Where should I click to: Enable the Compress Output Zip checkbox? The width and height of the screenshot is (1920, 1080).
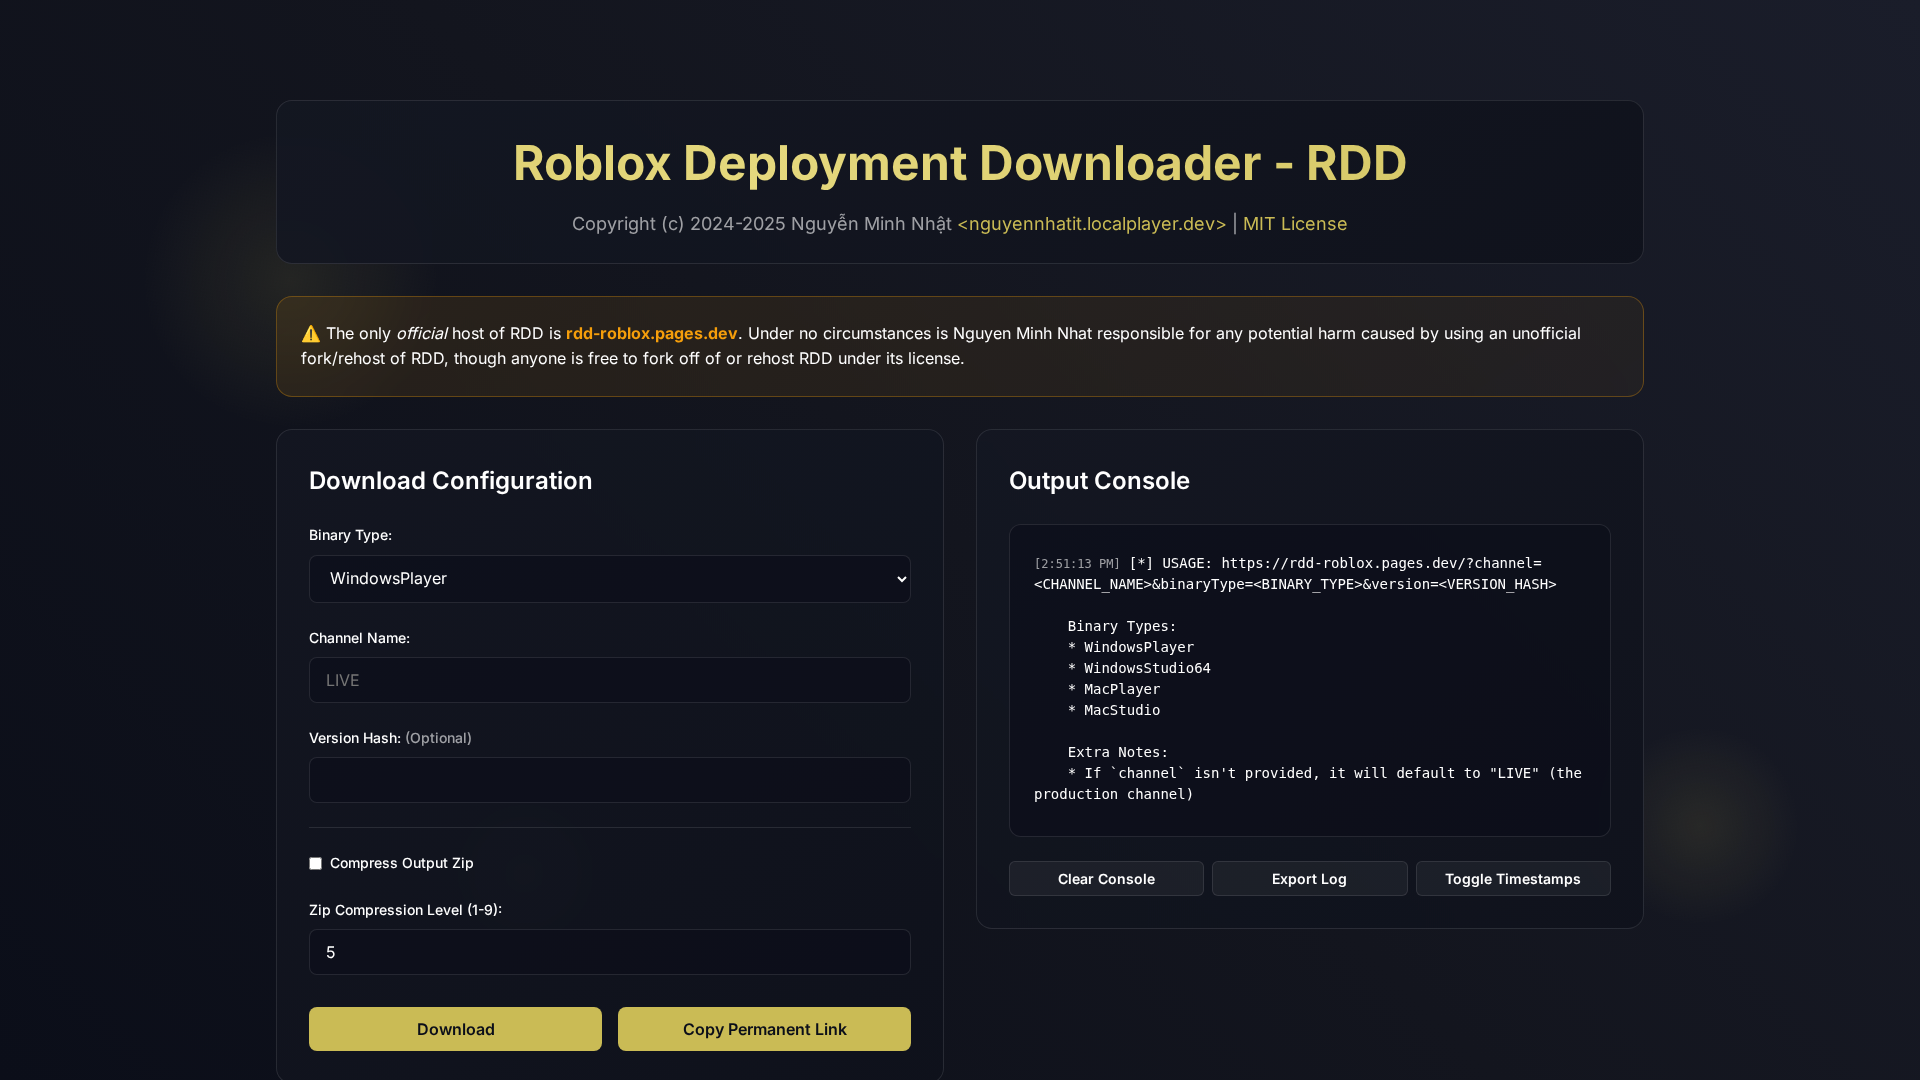click(x=315, y=863)
